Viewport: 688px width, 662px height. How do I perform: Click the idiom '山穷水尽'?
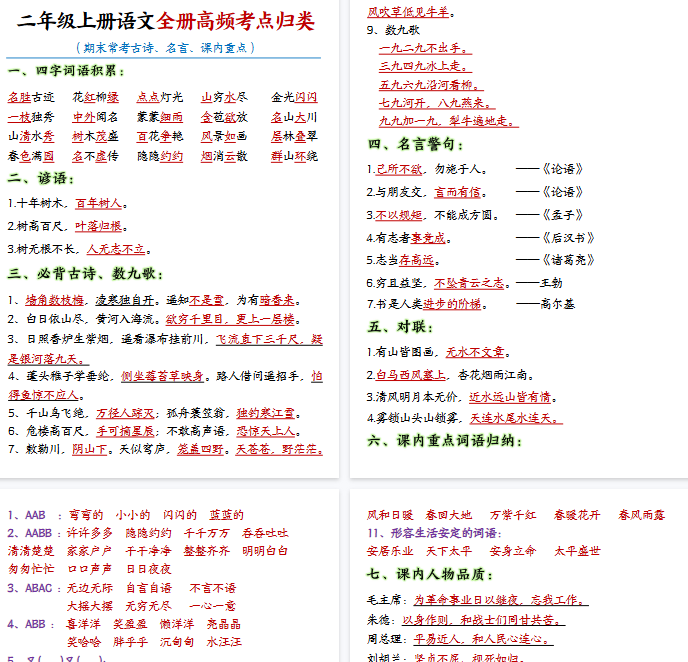coord(224,97)
